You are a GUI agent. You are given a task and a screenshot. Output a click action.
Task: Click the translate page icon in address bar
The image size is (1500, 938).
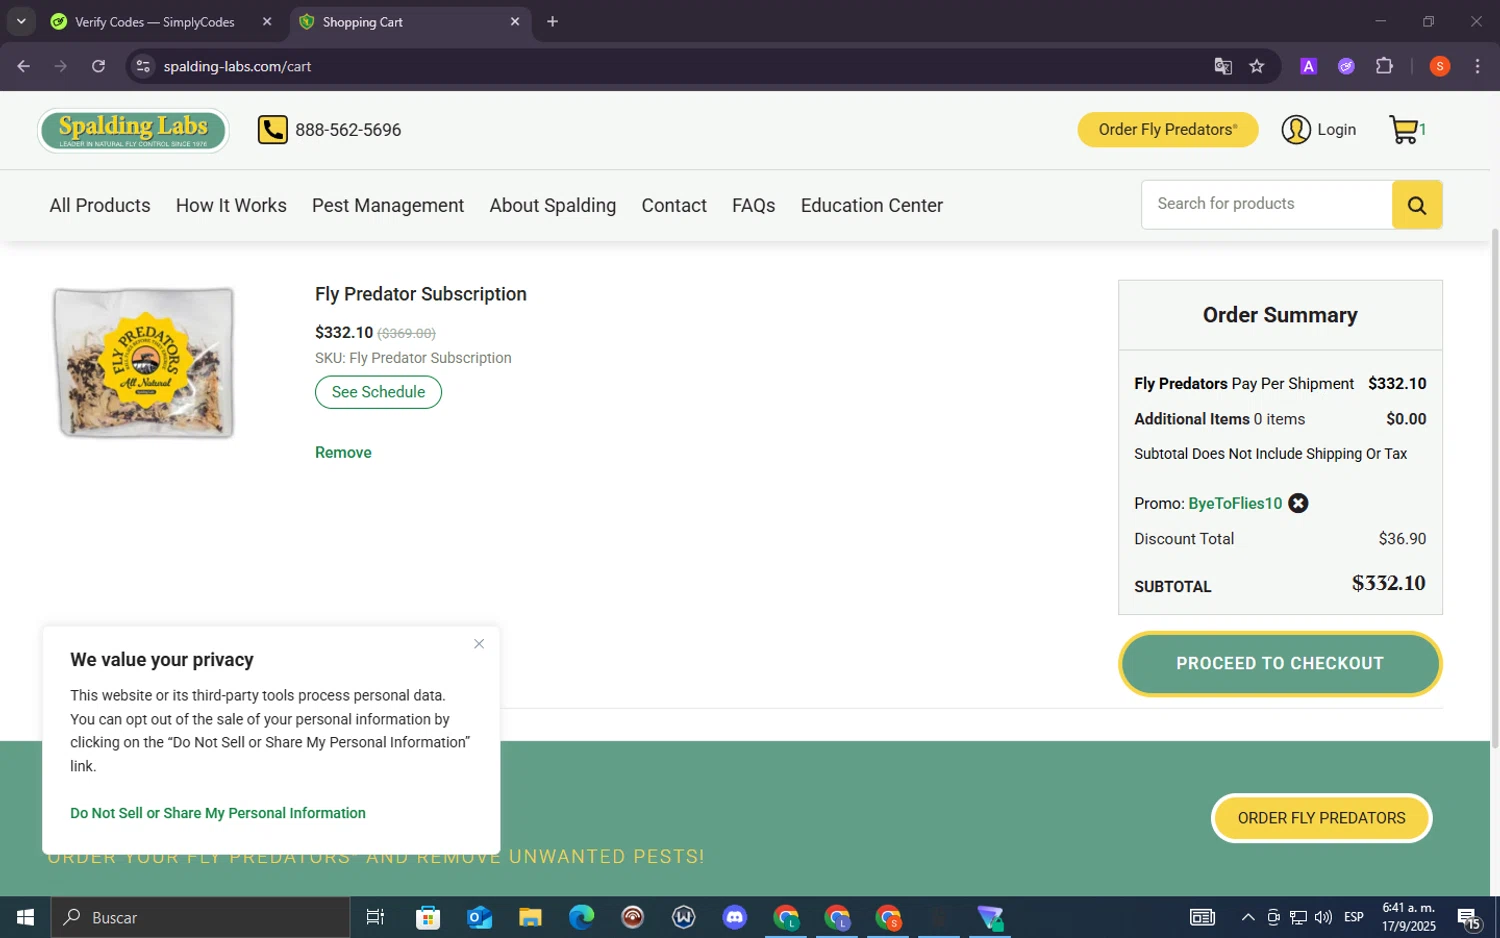1223,66
